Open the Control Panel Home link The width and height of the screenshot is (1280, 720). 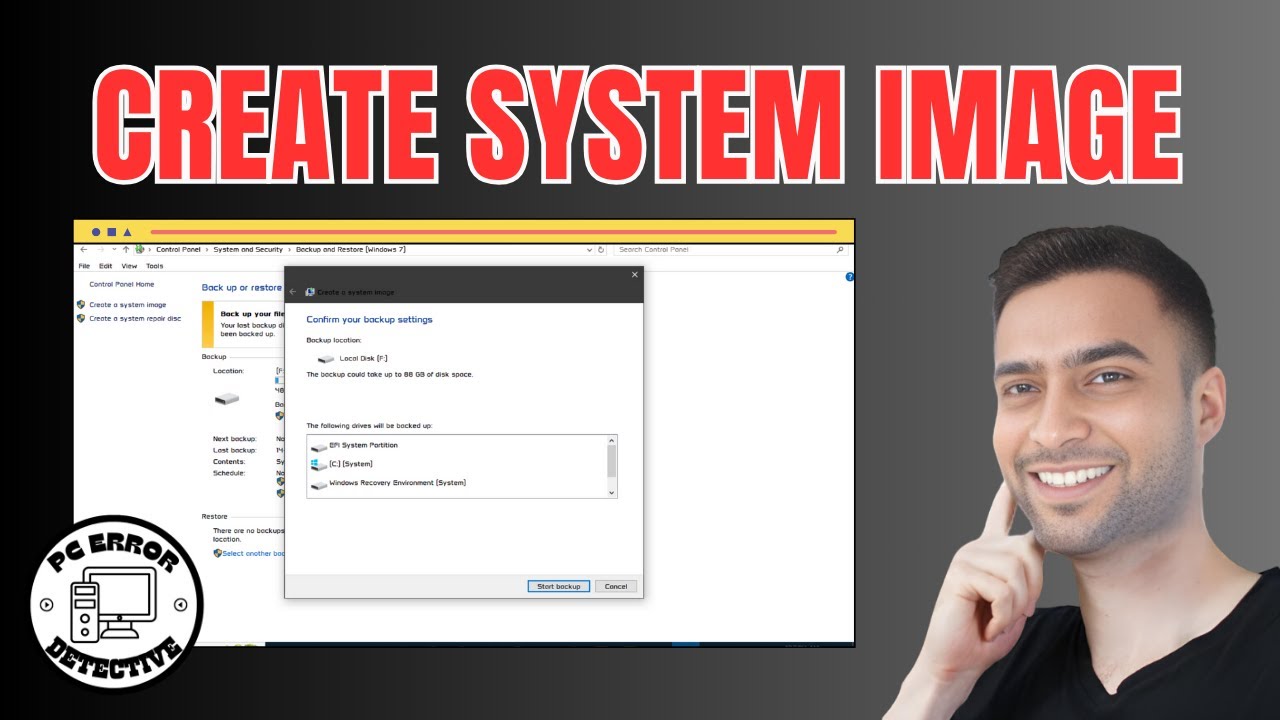pyautogui.click(x=121, y=284)
